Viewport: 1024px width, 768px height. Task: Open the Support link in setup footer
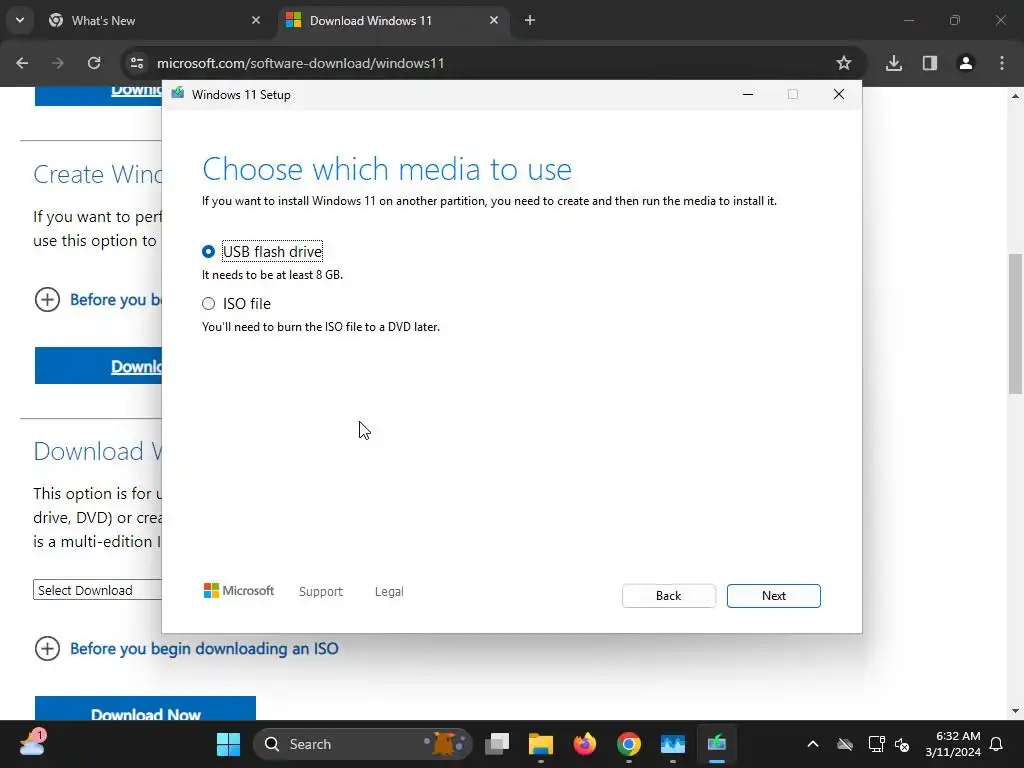pyautogui.click(x=321, y=592)
